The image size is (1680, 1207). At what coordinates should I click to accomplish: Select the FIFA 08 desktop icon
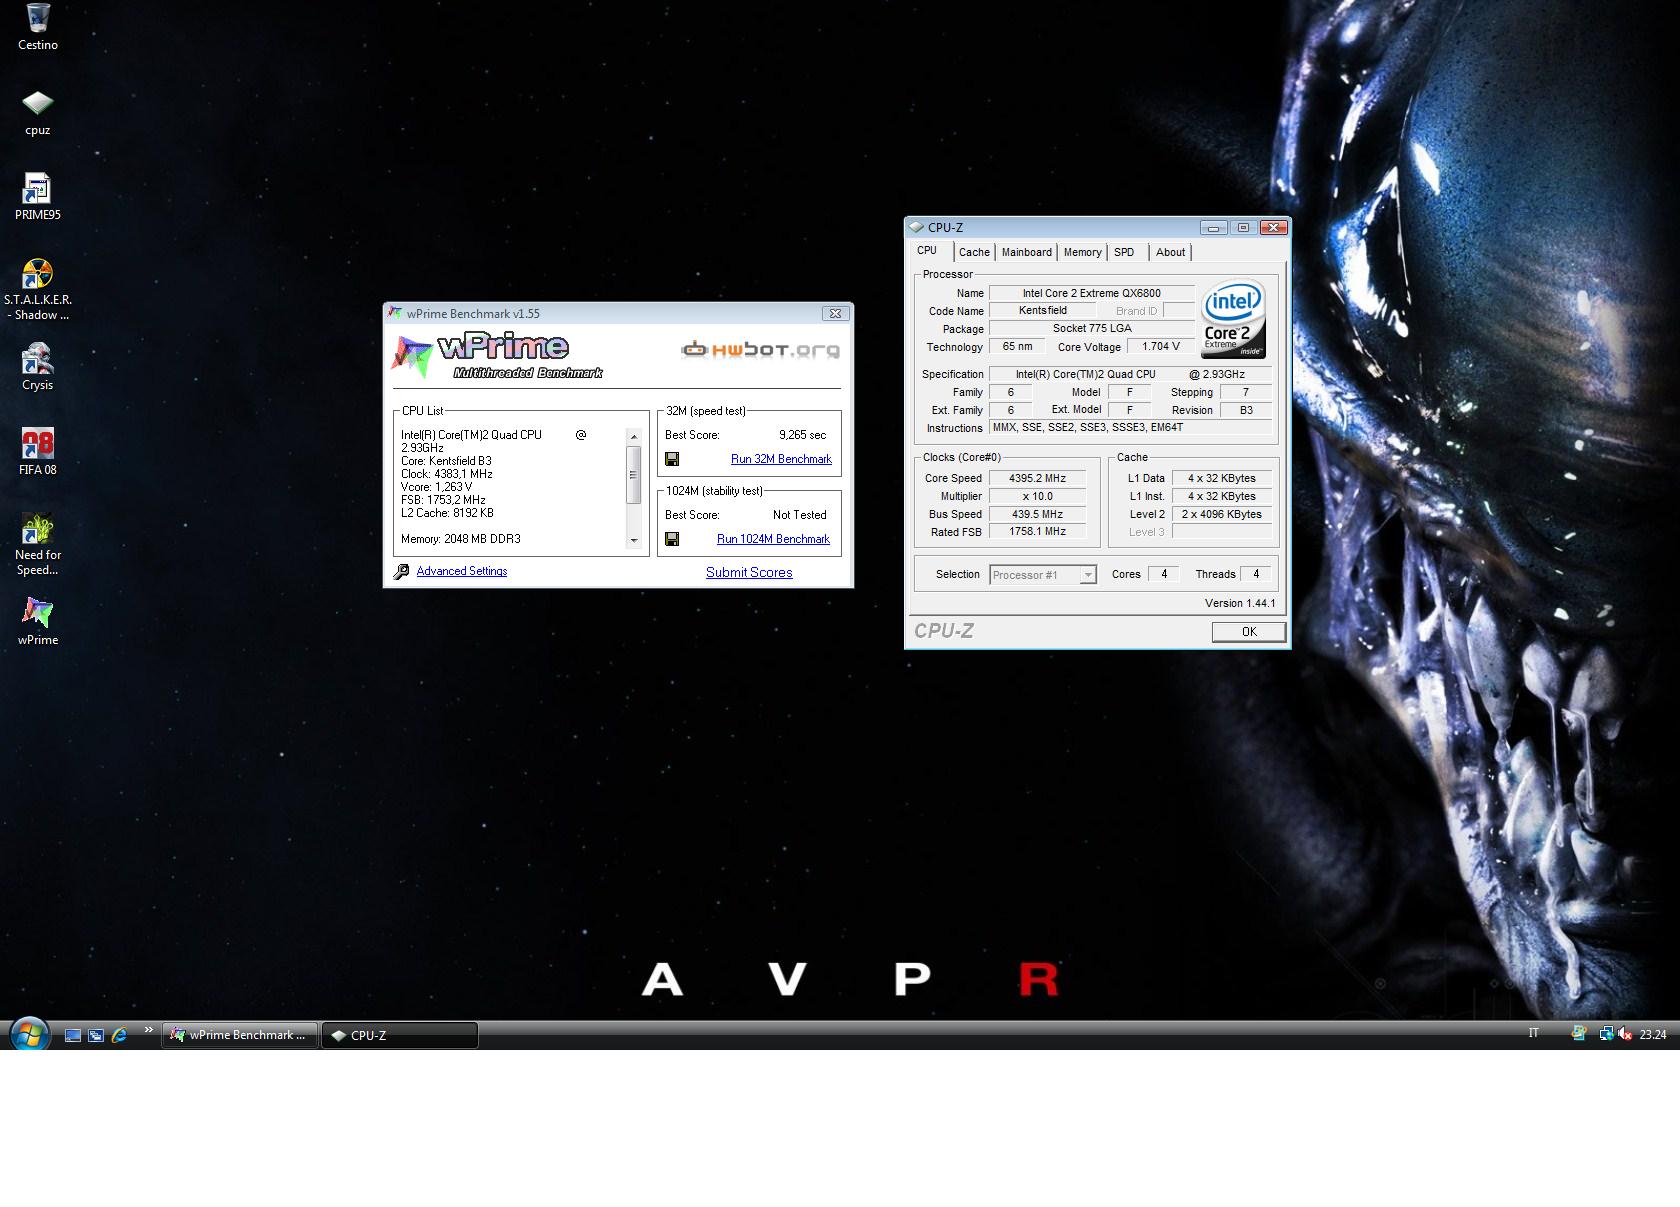click(38, 452)
